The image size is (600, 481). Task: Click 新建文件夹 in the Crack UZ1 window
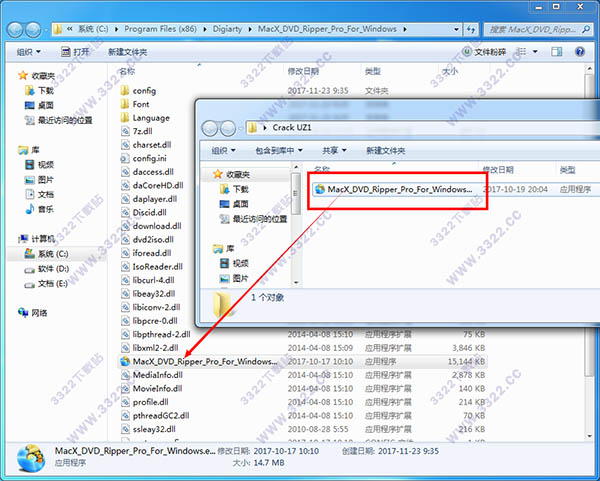point(386,150)
